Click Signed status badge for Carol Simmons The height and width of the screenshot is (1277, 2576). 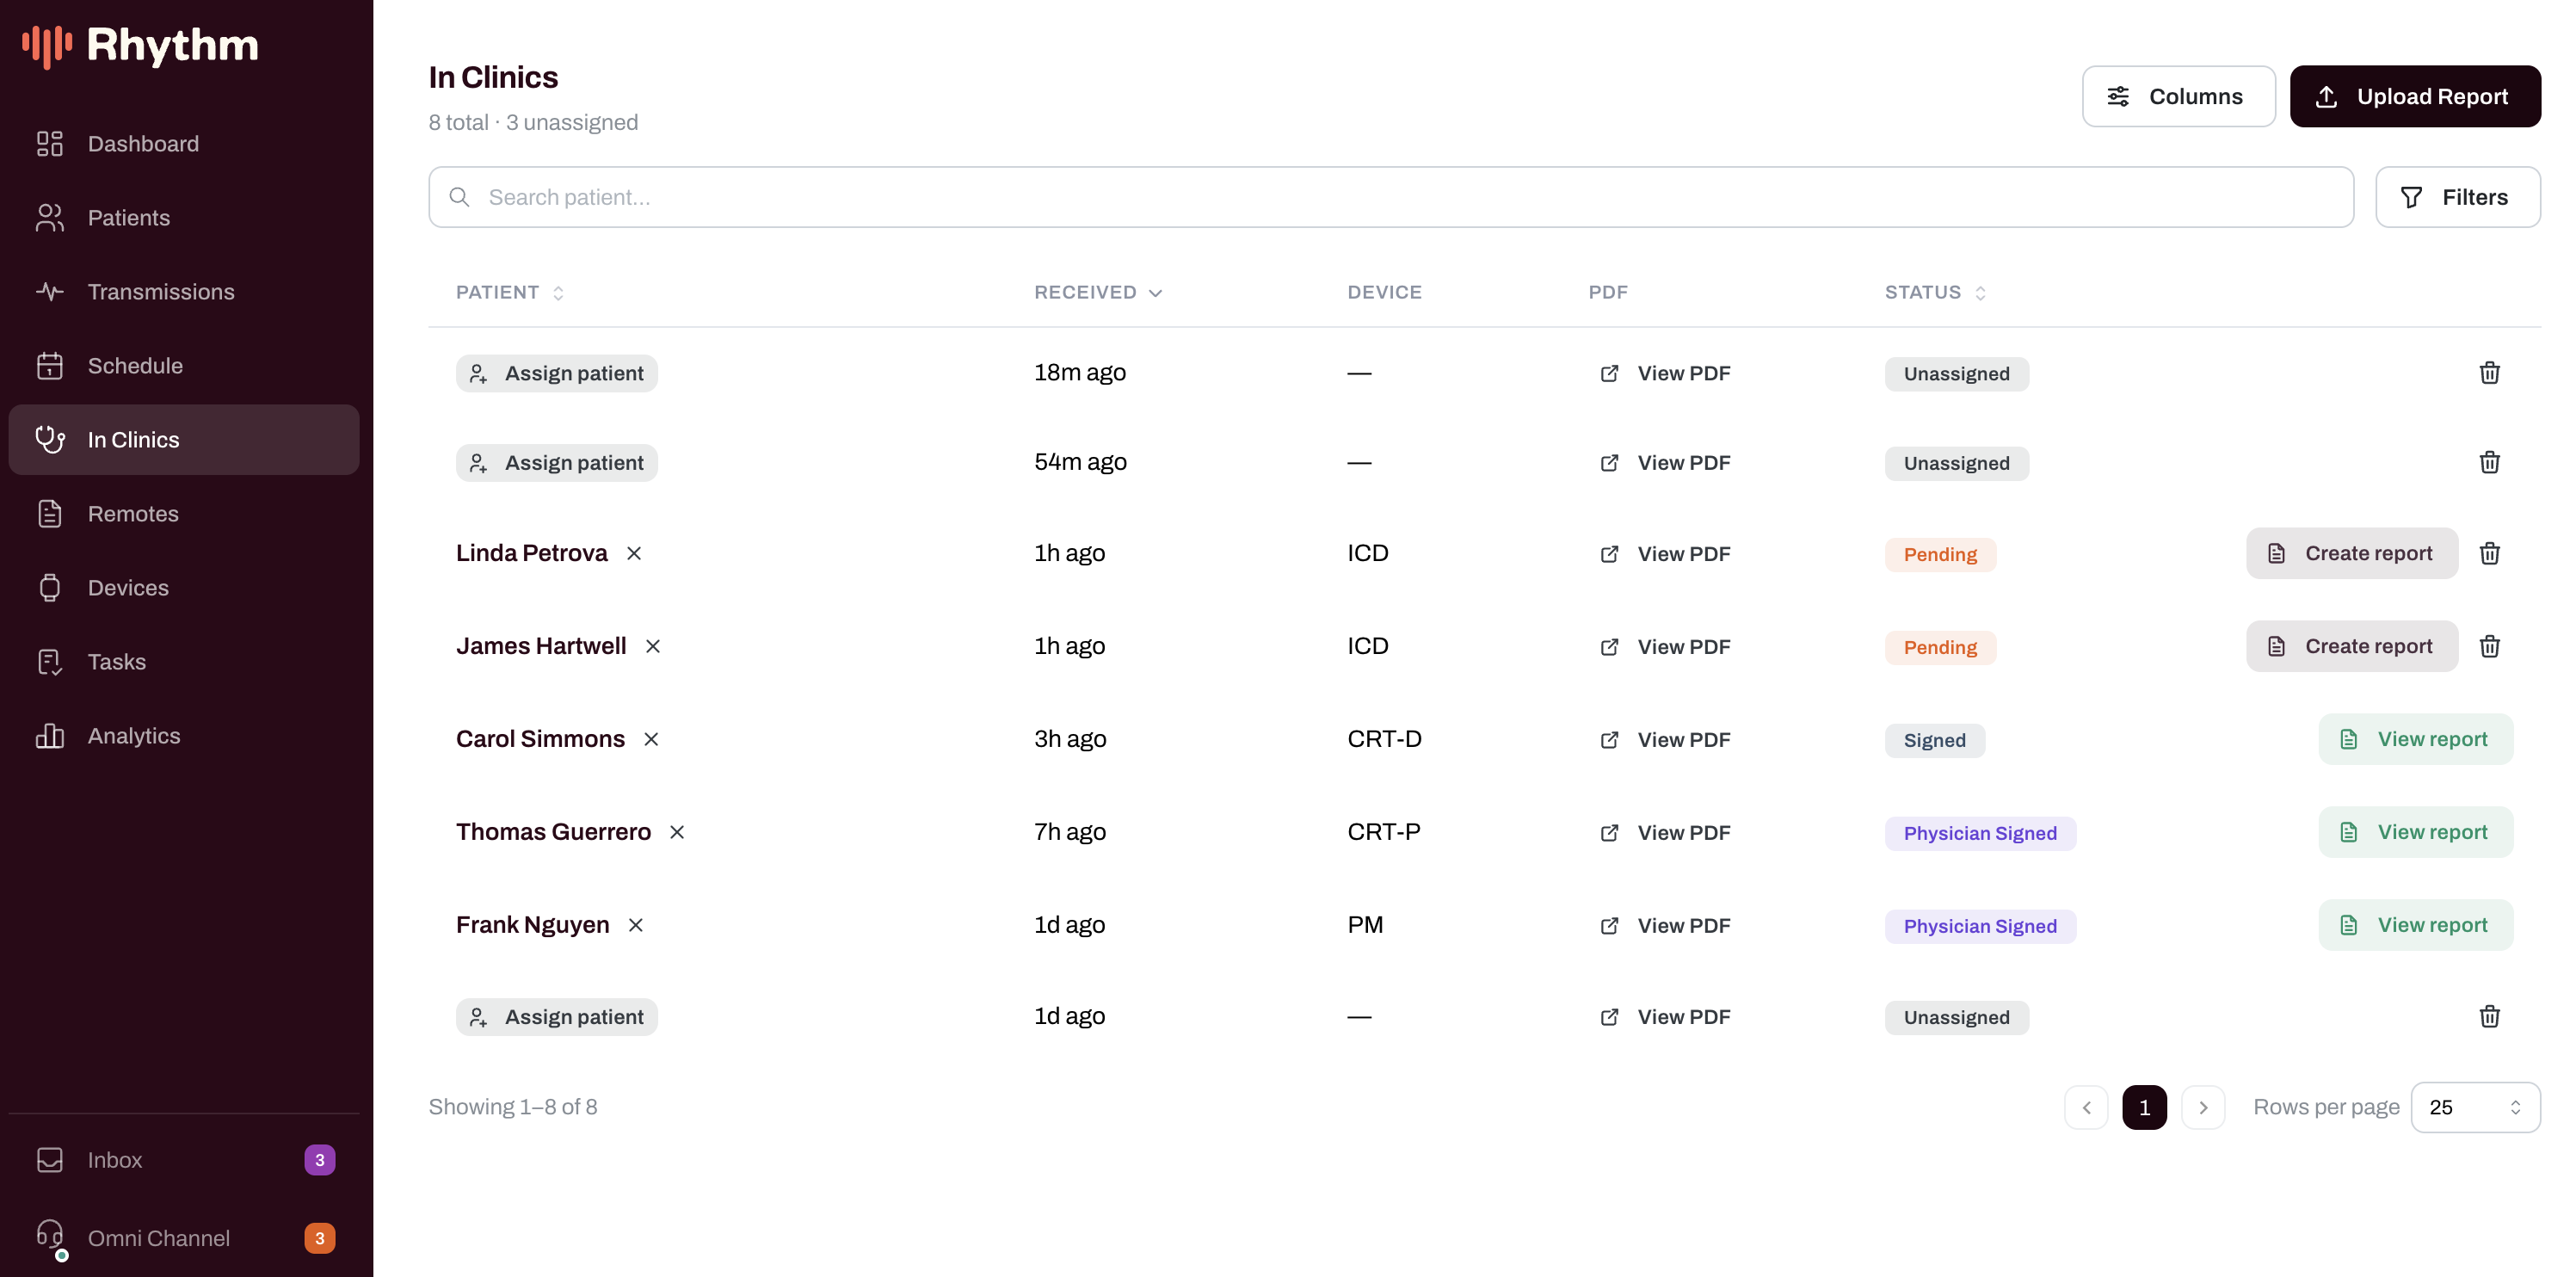pyautogui.click(x=1934, y=740)
